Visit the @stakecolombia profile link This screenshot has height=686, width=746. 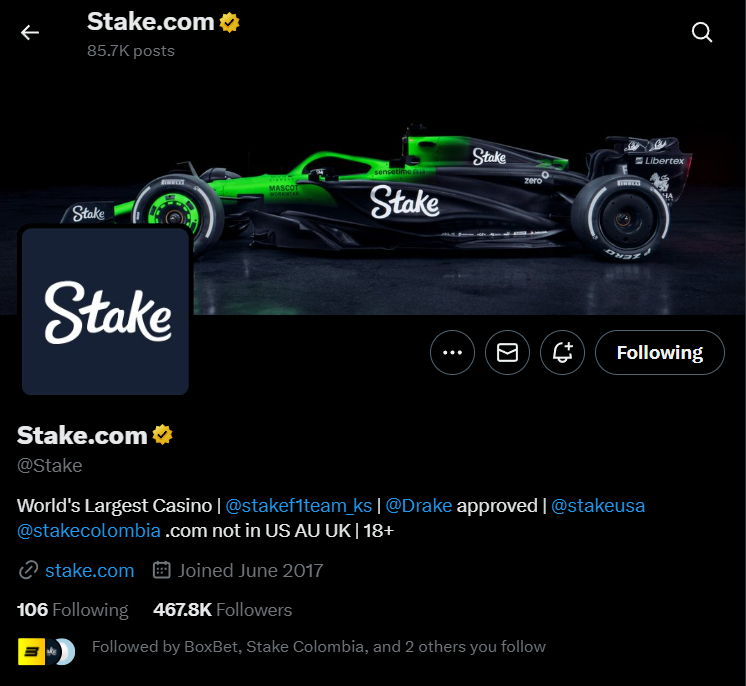pos(88,530)
